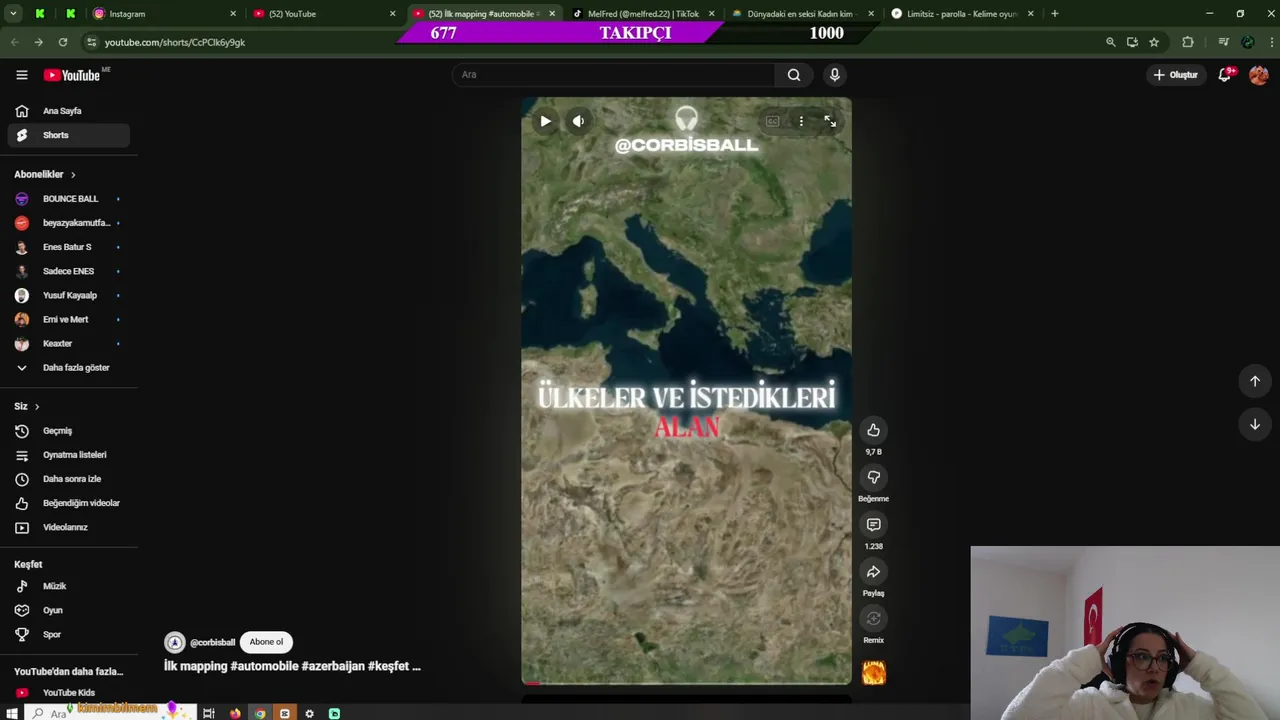Image resolution: width=1280 pixels, height=720 pixels.
Task: Open YouTube Kids link
Action: 69,692
